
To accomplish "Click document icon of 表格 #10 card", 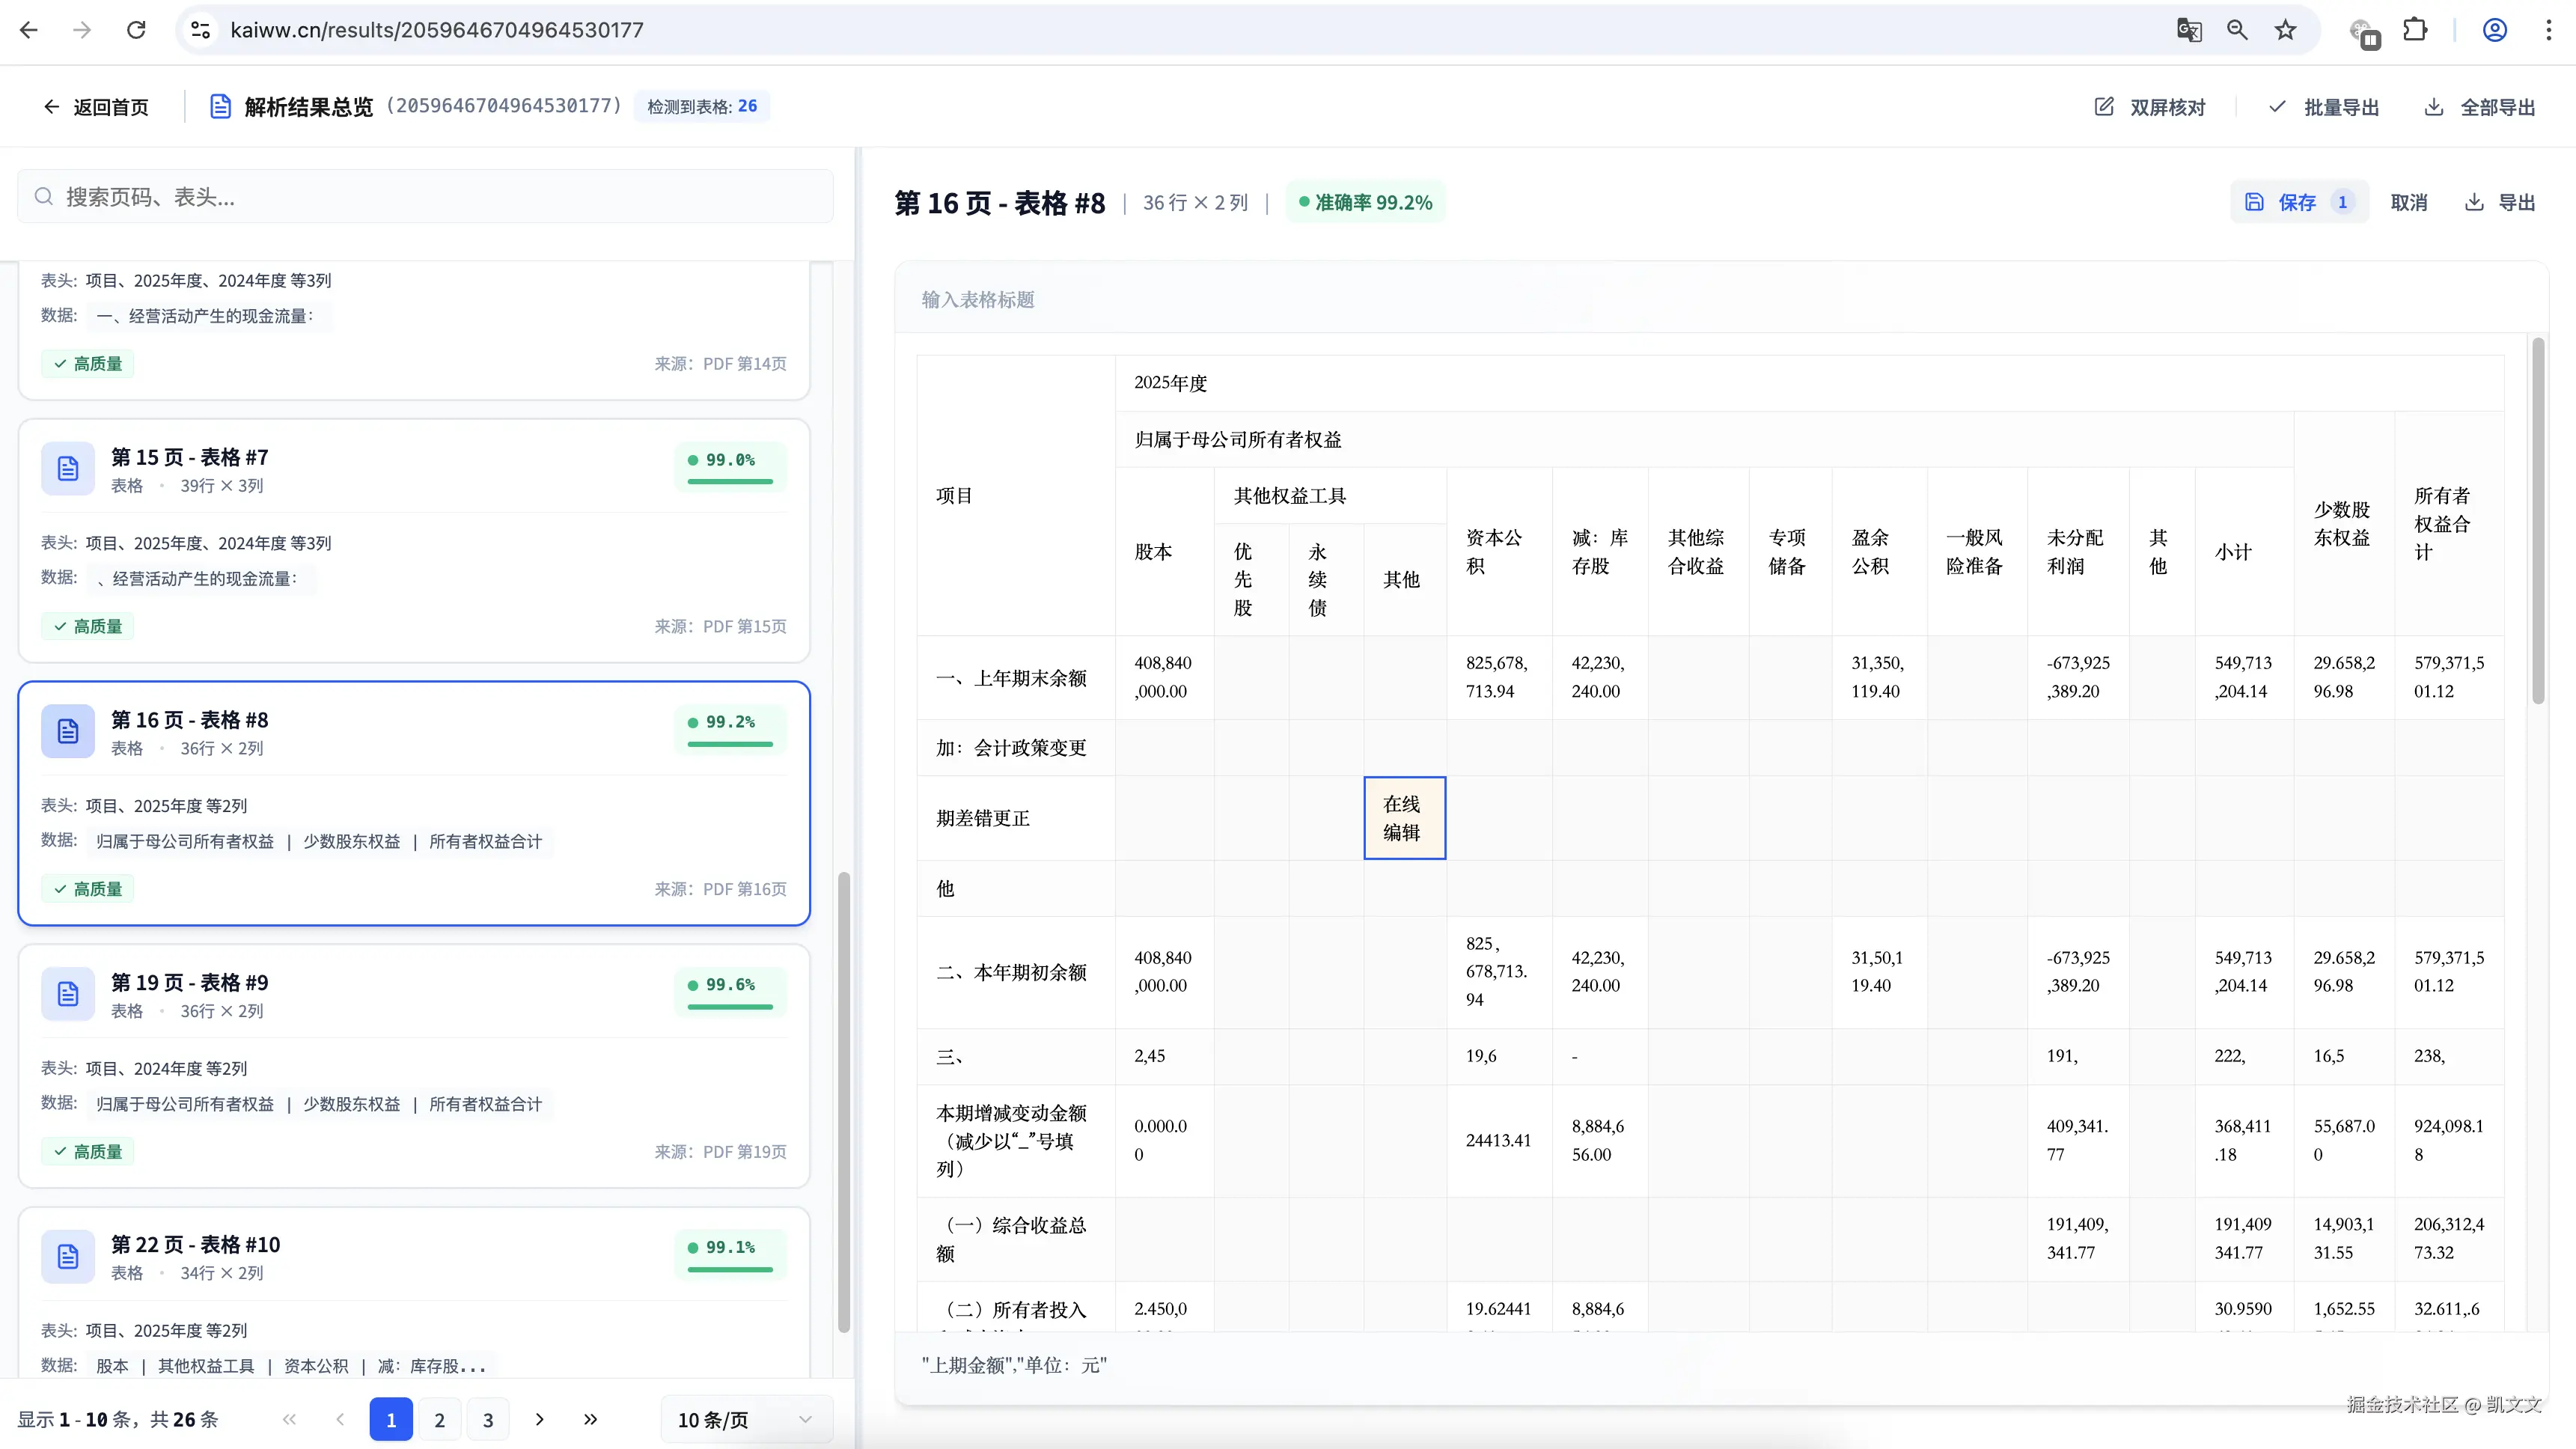I will (x=68, y=1256).
